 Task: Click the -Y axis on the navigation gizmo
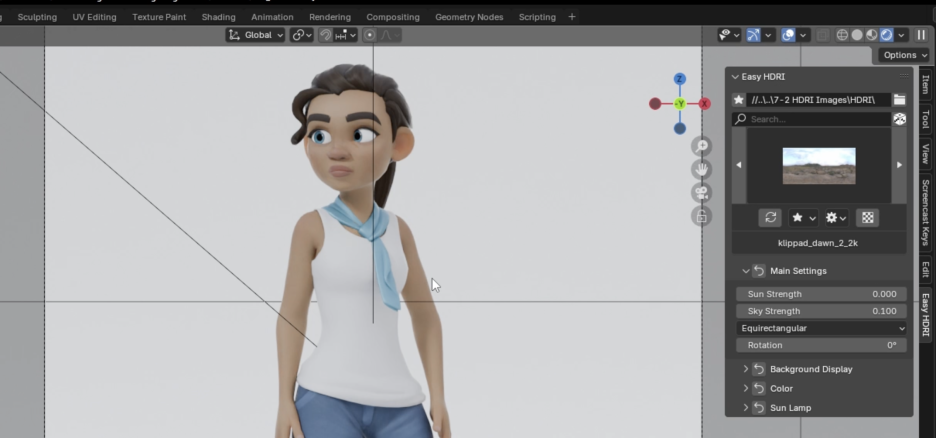click(x=680, y=104)
